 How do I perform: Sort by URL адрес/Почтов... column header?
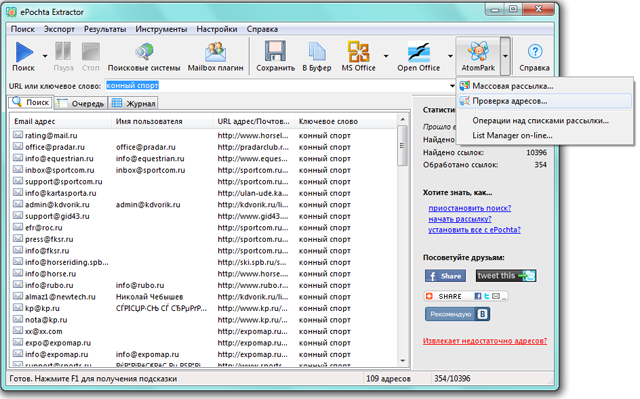[x=253, y=121]
